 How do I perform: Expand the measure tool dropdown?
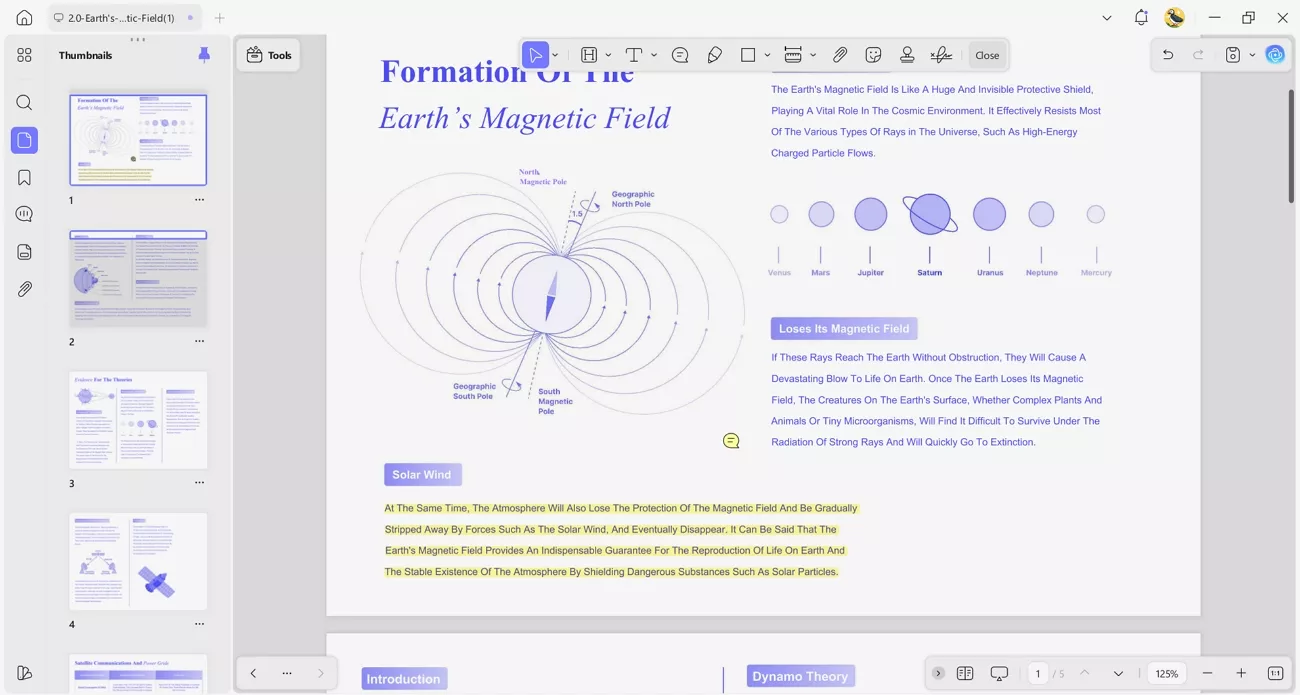(812, 55)
